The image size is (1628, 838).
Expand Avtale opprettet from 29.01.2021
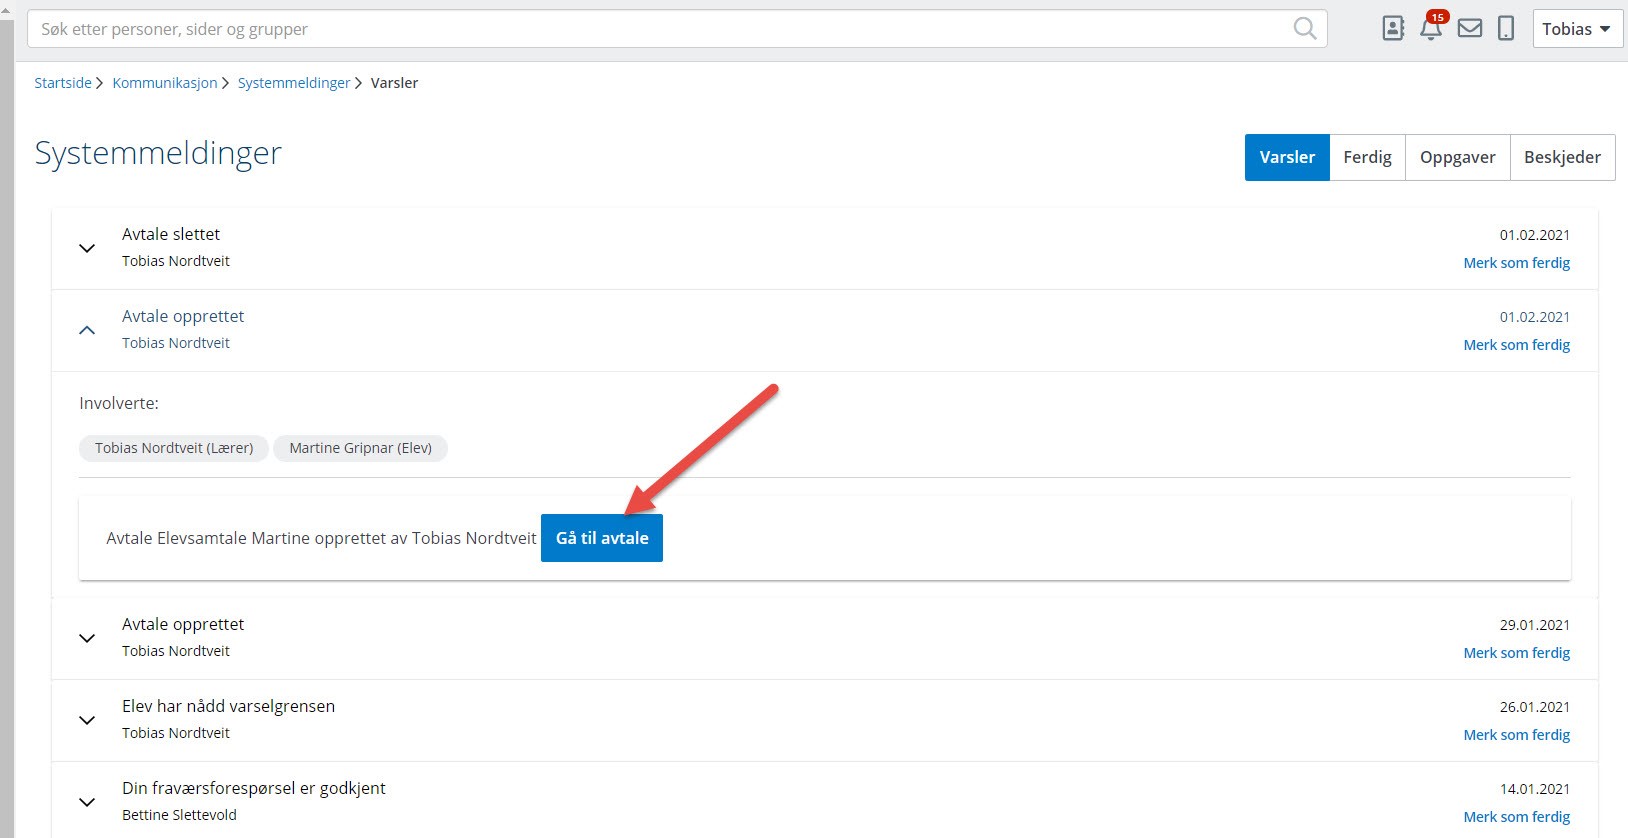pos(87,638)
